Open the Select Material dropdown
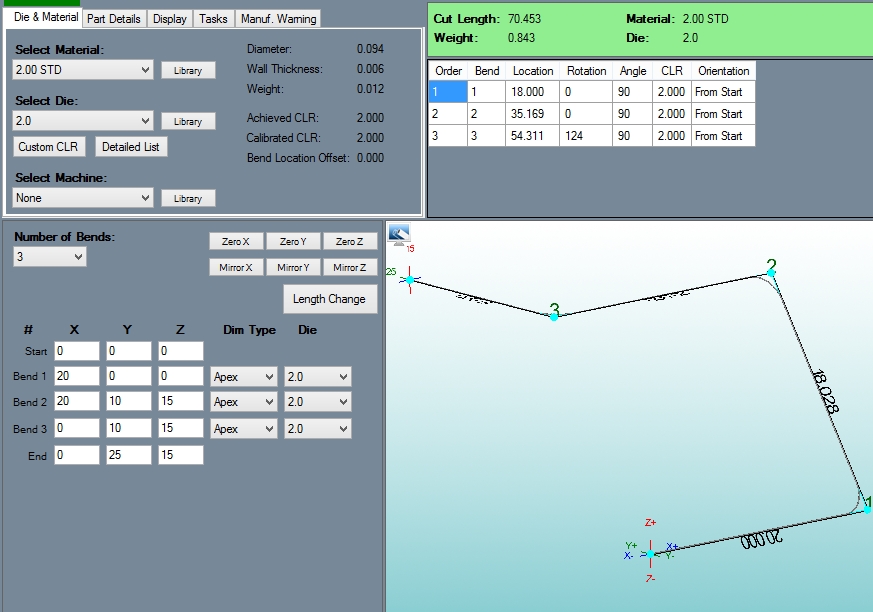This screenshot has width=873, height=612. [82, 70]
